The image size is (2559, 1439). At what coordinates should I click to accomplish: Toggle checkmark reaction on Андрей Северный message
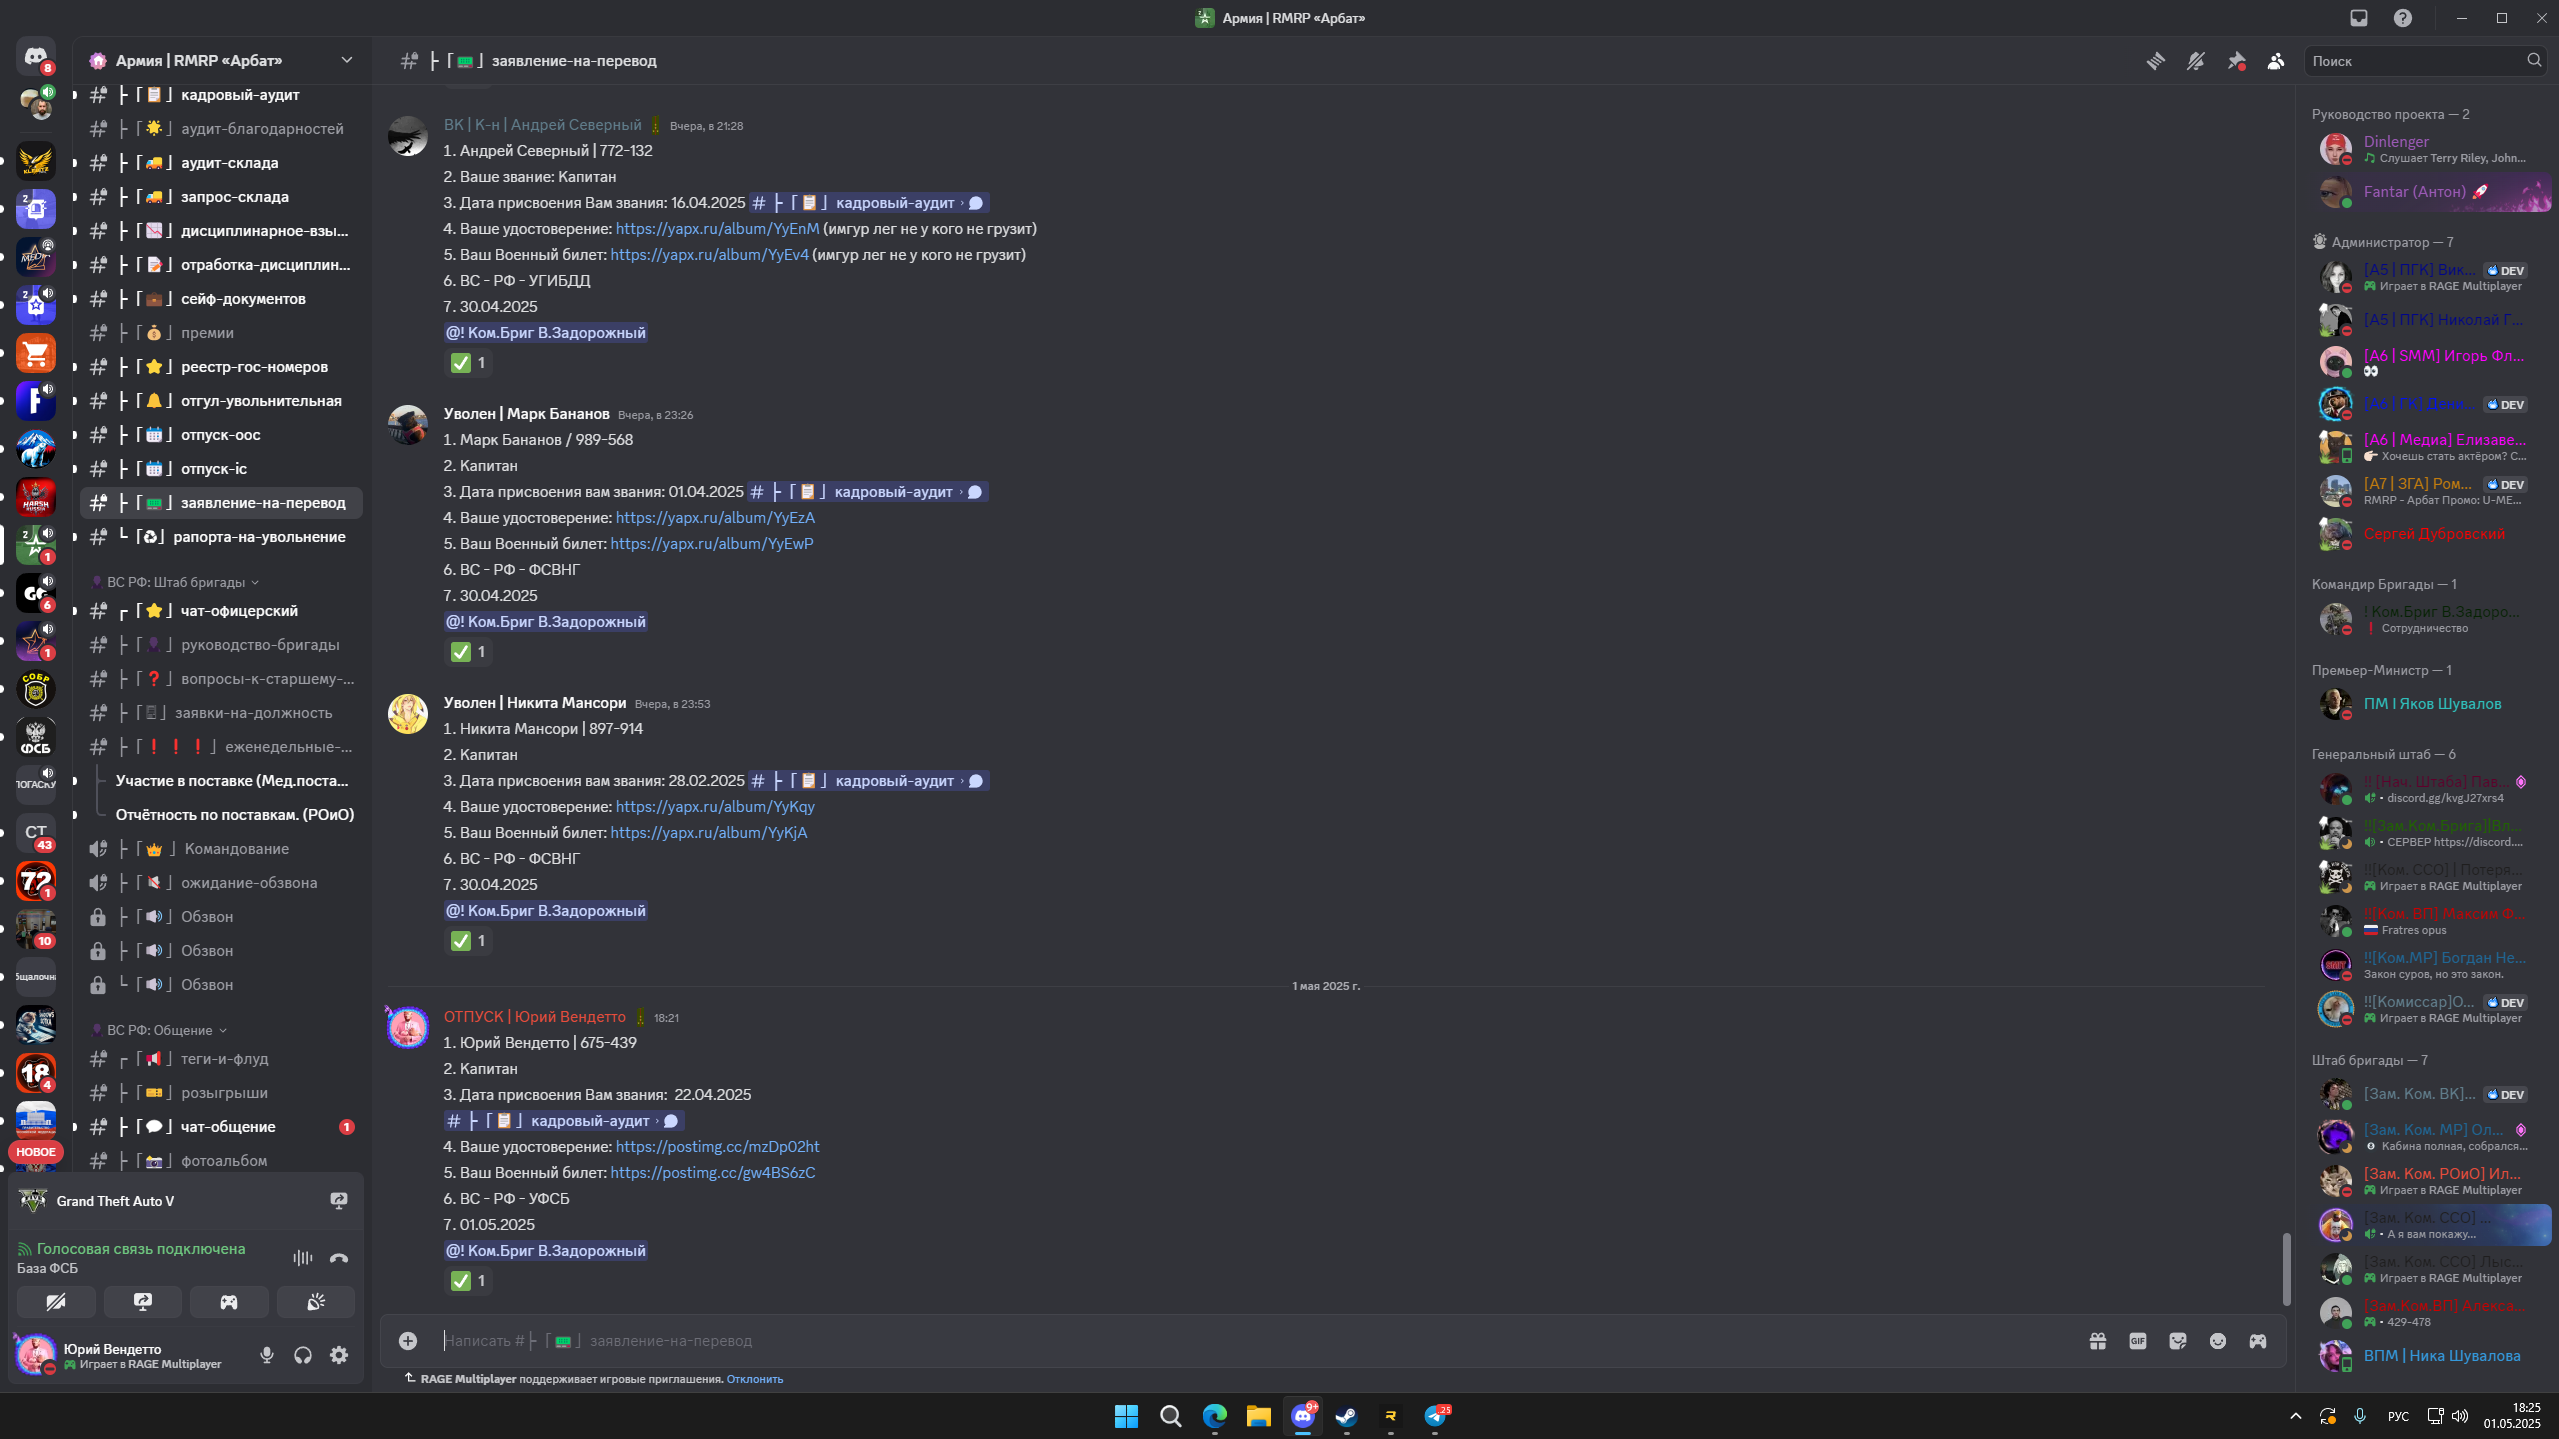[x=468, y=363]
